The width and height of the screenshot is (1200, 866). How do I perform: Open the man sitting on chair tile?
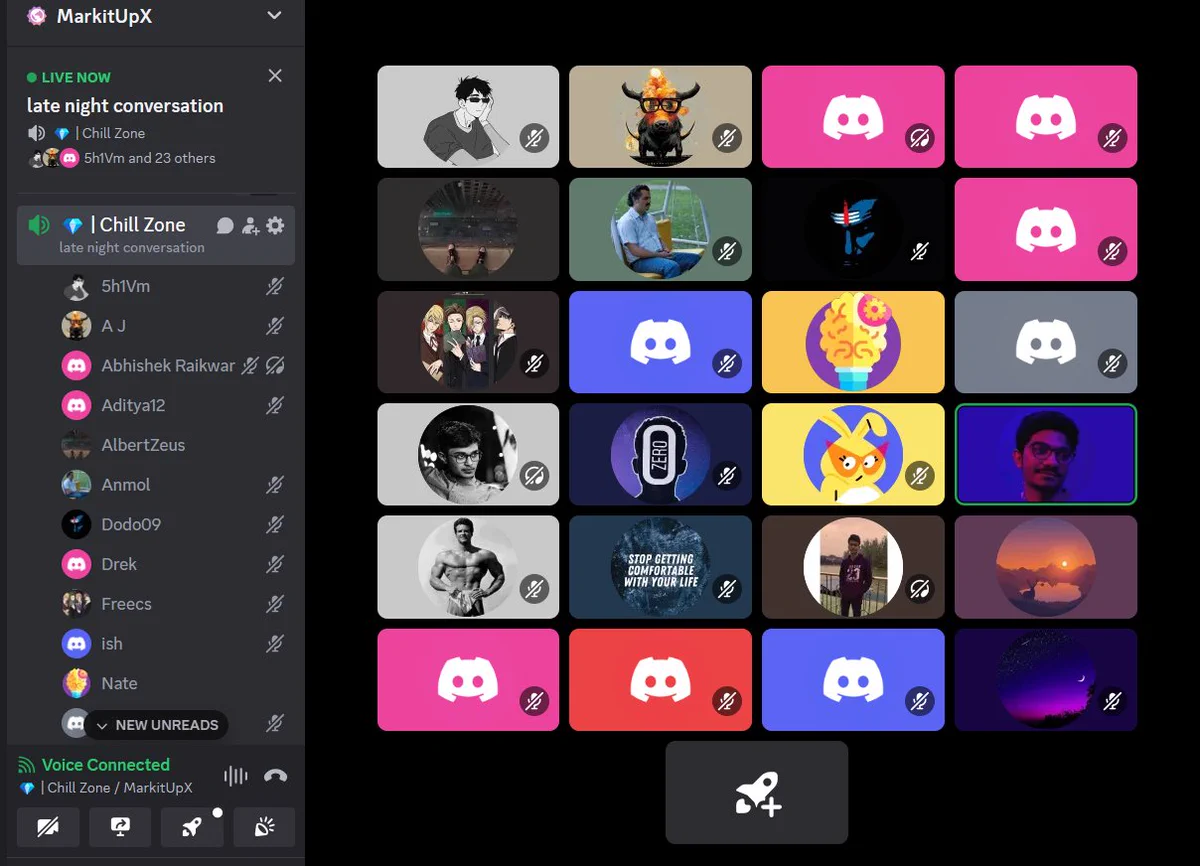[660, 229]
